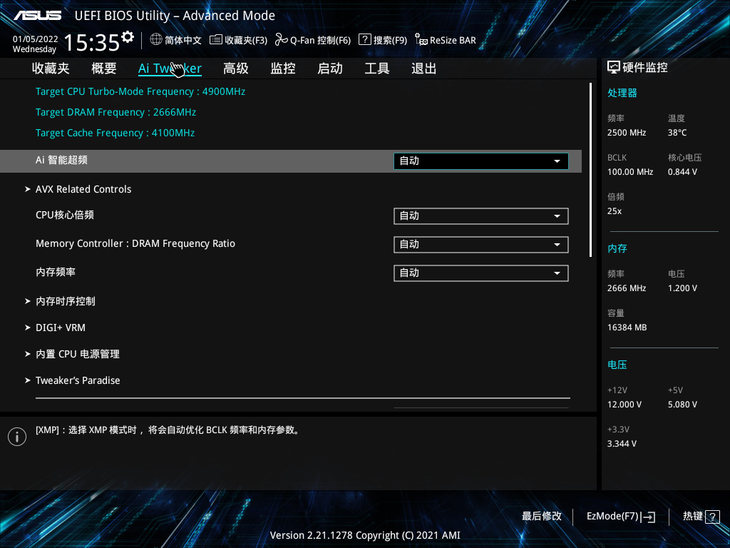Switch to EzMode(F7)

tap(620, 516)
